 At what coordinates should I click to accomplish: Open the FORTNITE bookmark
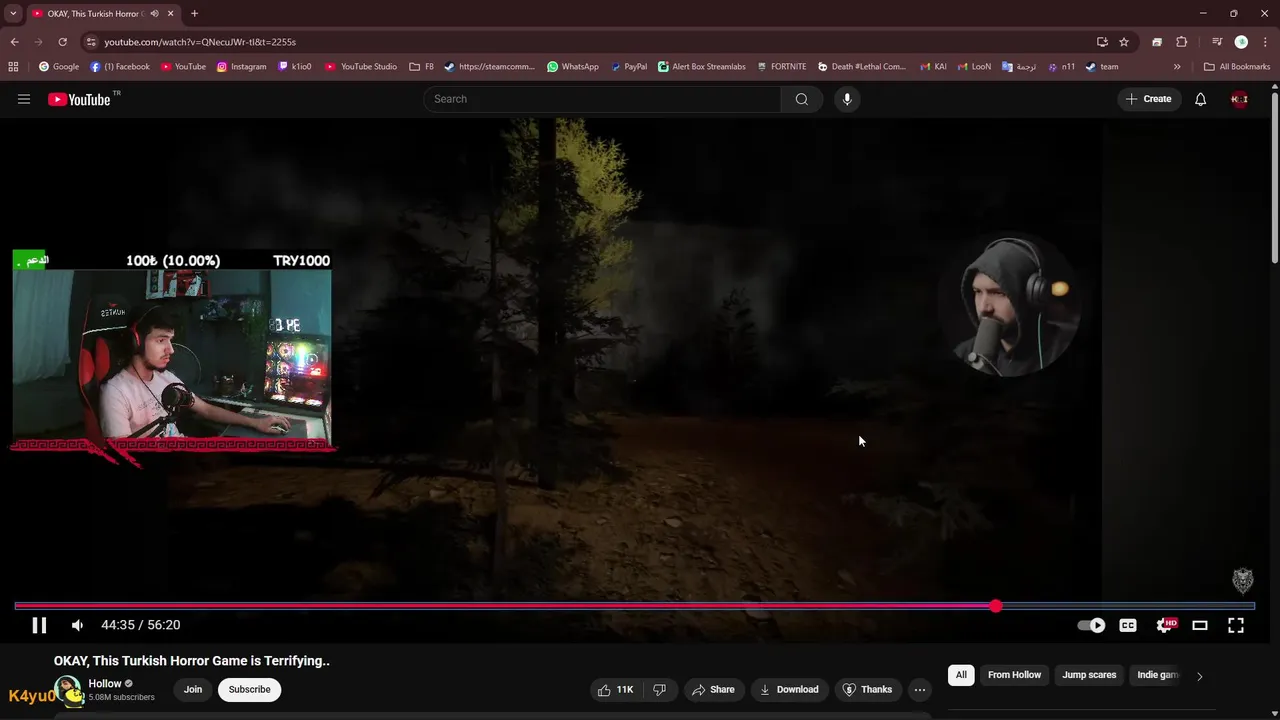pyautogui.click(x=781, y=67)
